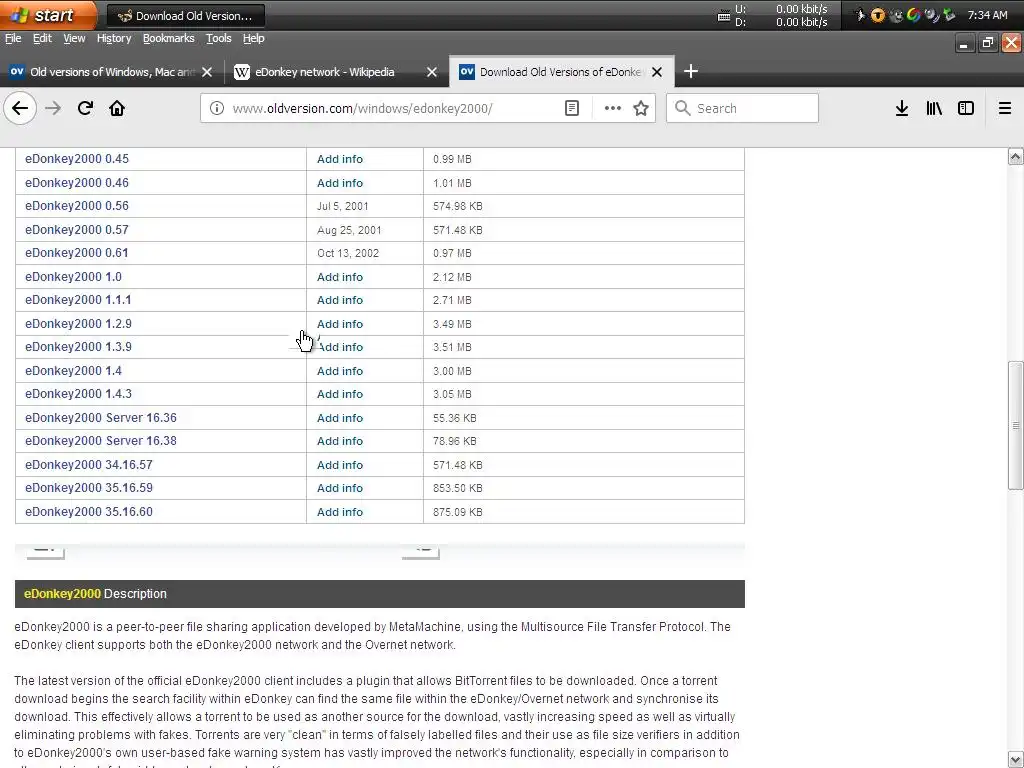The height and width of the screenshot is (768, 1024).
Task: Click the page scrollbar down arrow
Action: point(1016,760)
